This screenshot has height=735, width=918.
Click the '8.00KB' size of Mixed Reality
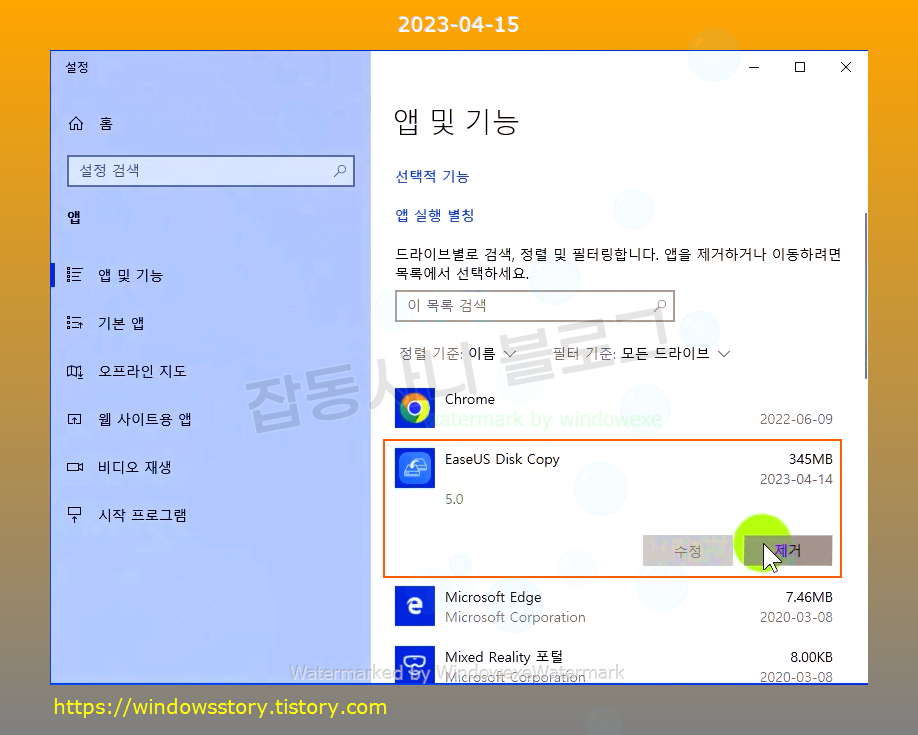point(811,657)
